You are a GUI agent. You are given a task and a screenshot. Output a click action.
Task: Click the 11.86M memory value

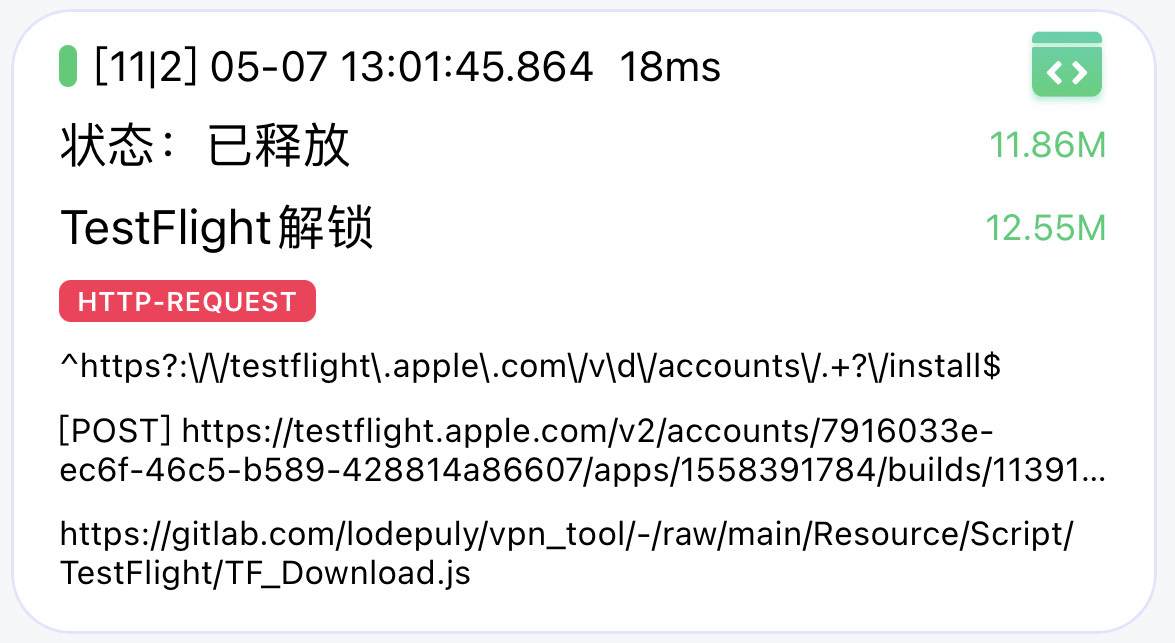[1048, 145]
